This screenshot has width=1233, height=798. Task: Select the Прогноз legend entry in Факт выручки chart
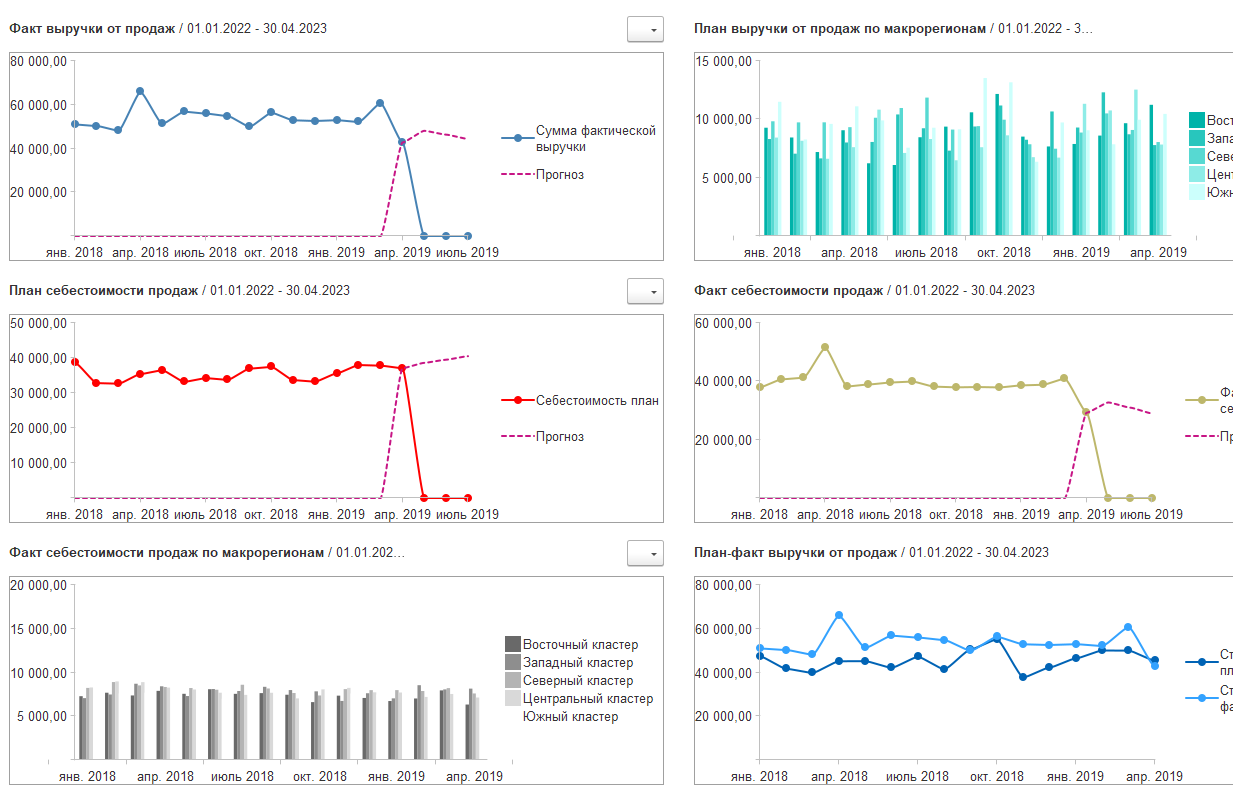[560, 174]
